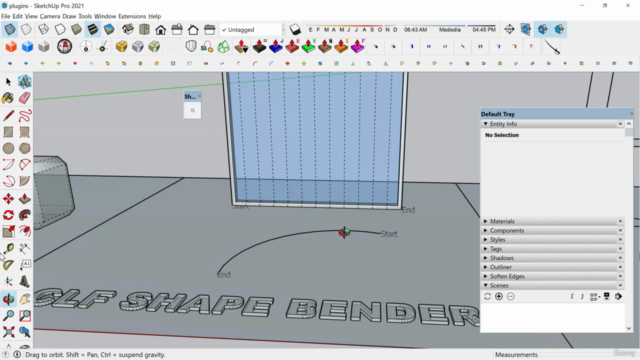Activate the Axes tool
640x360 pixels.
pos(8,281)
